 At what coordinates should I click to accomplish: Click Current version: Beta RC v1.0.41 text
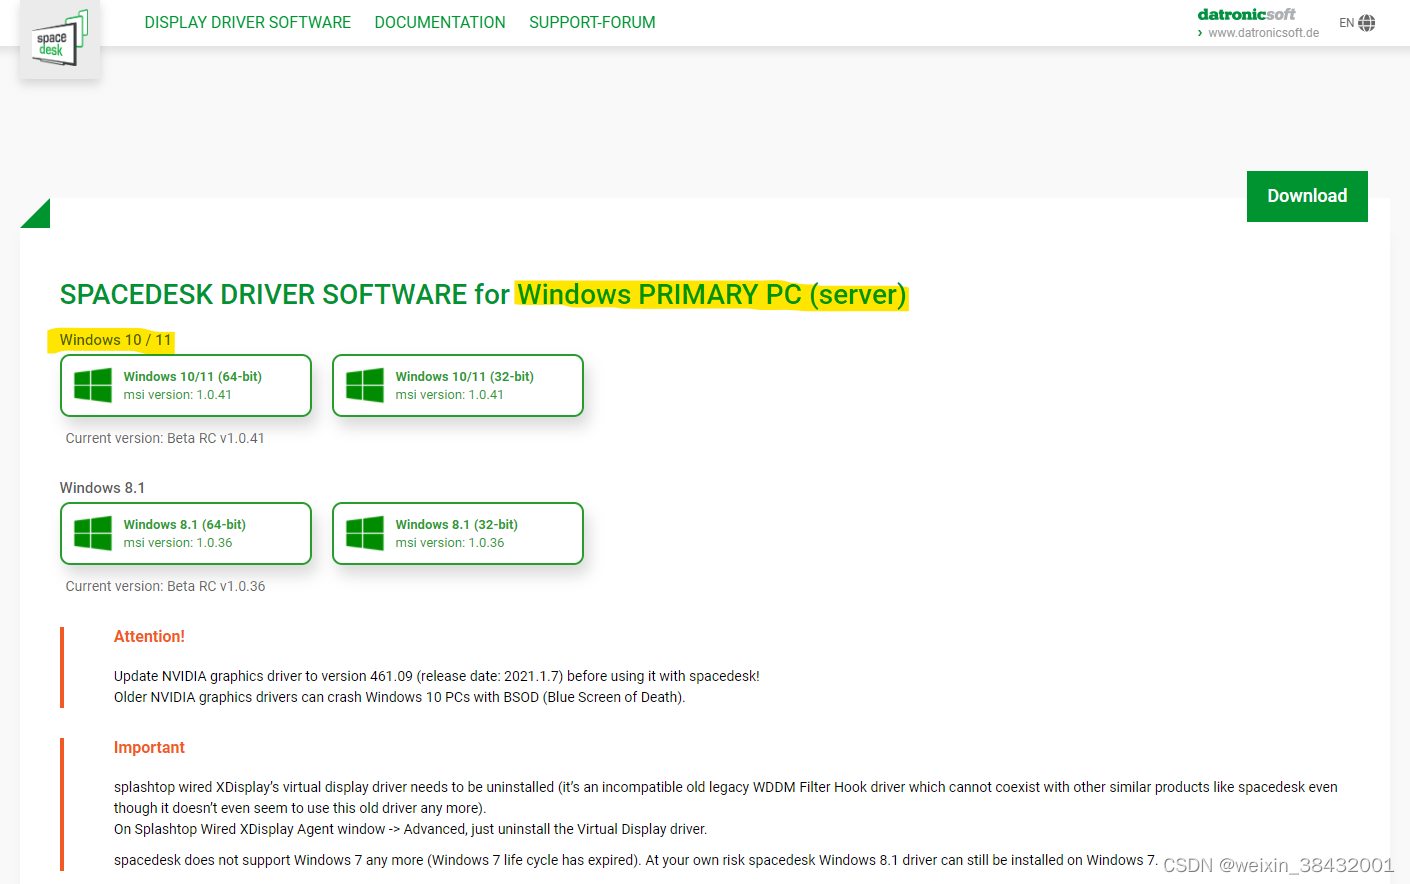165,438
